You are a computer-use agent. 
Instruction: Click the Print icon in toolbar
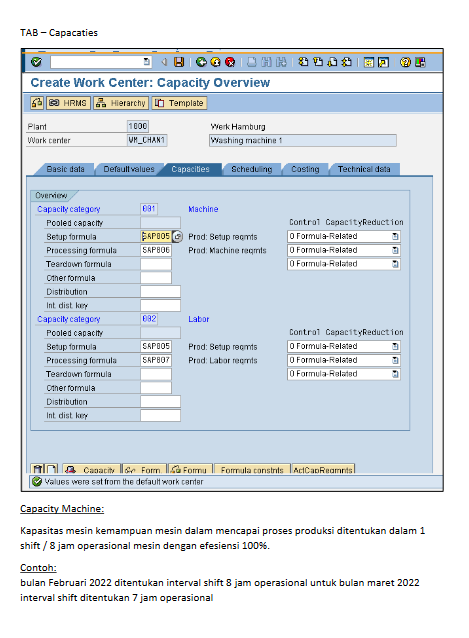point(252,62)
